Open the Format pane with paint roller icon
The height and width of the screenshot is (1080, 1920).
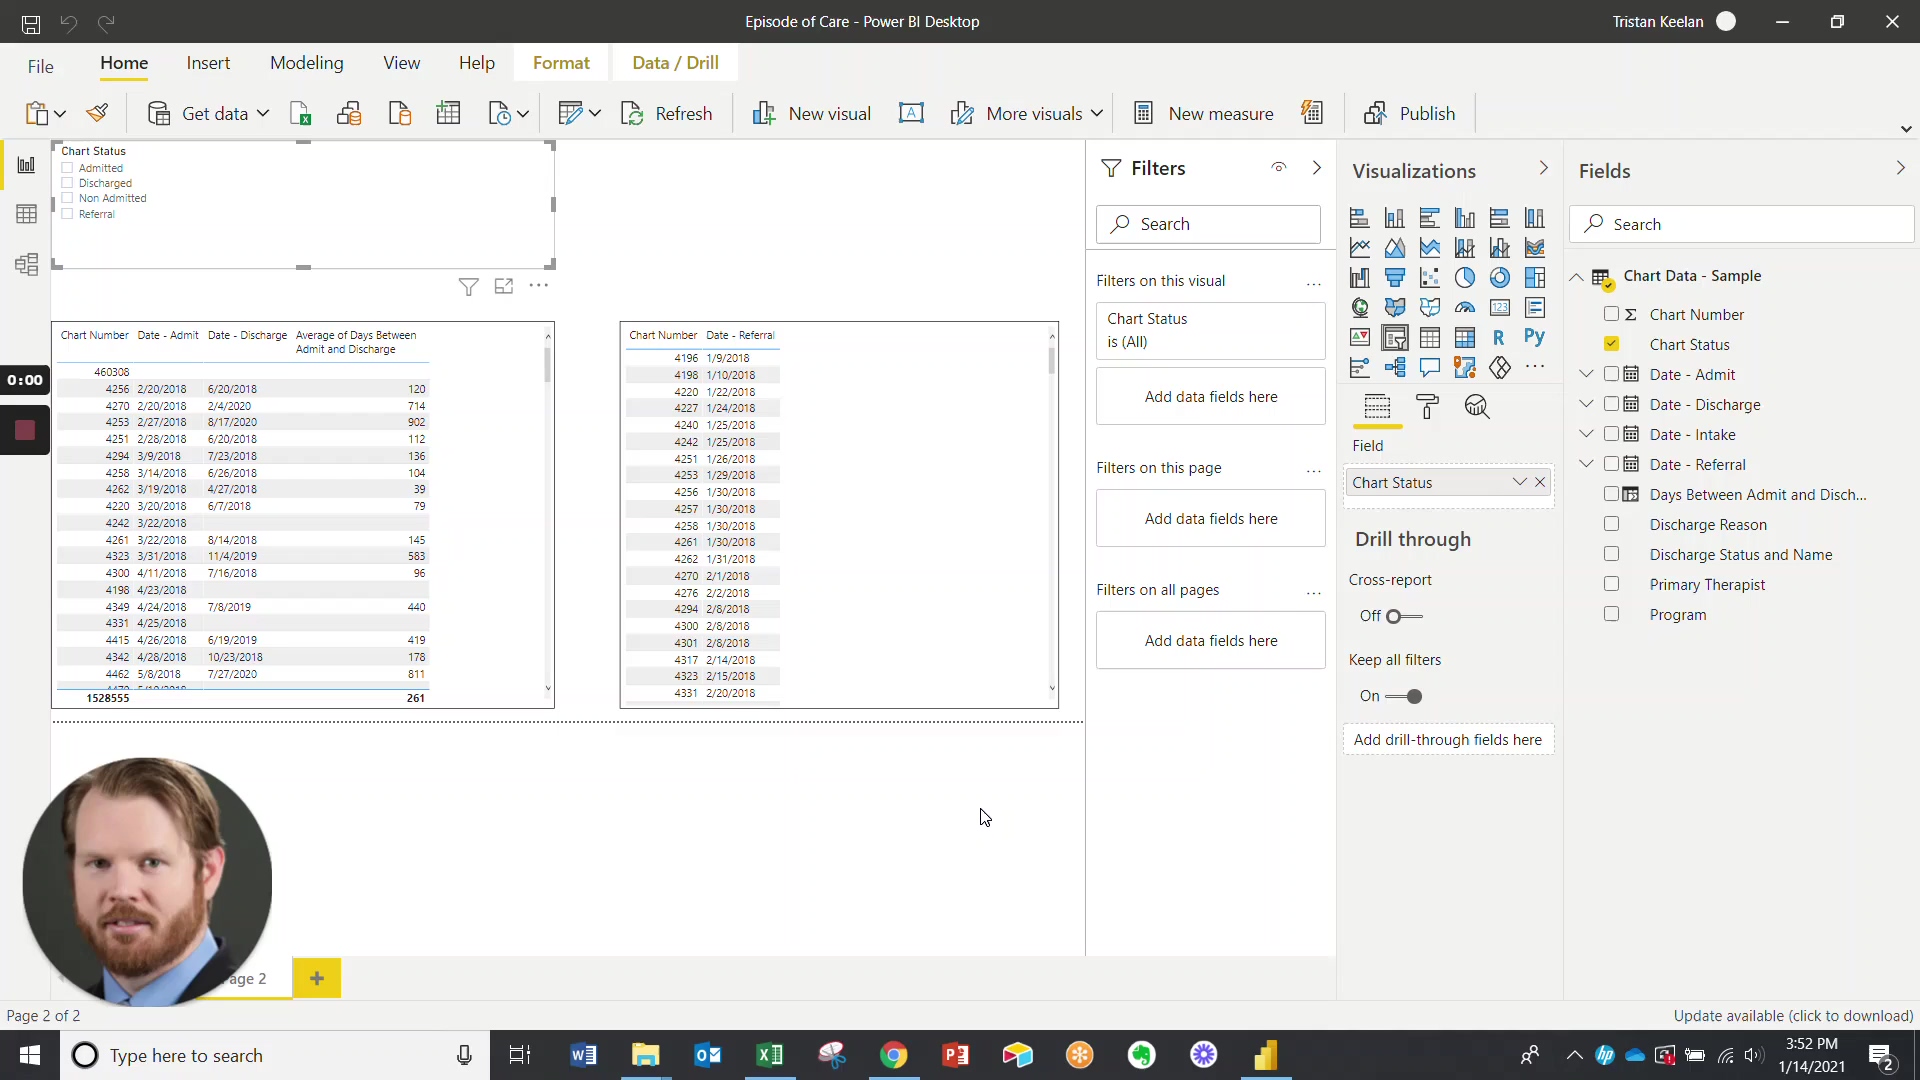[1427, 406]
